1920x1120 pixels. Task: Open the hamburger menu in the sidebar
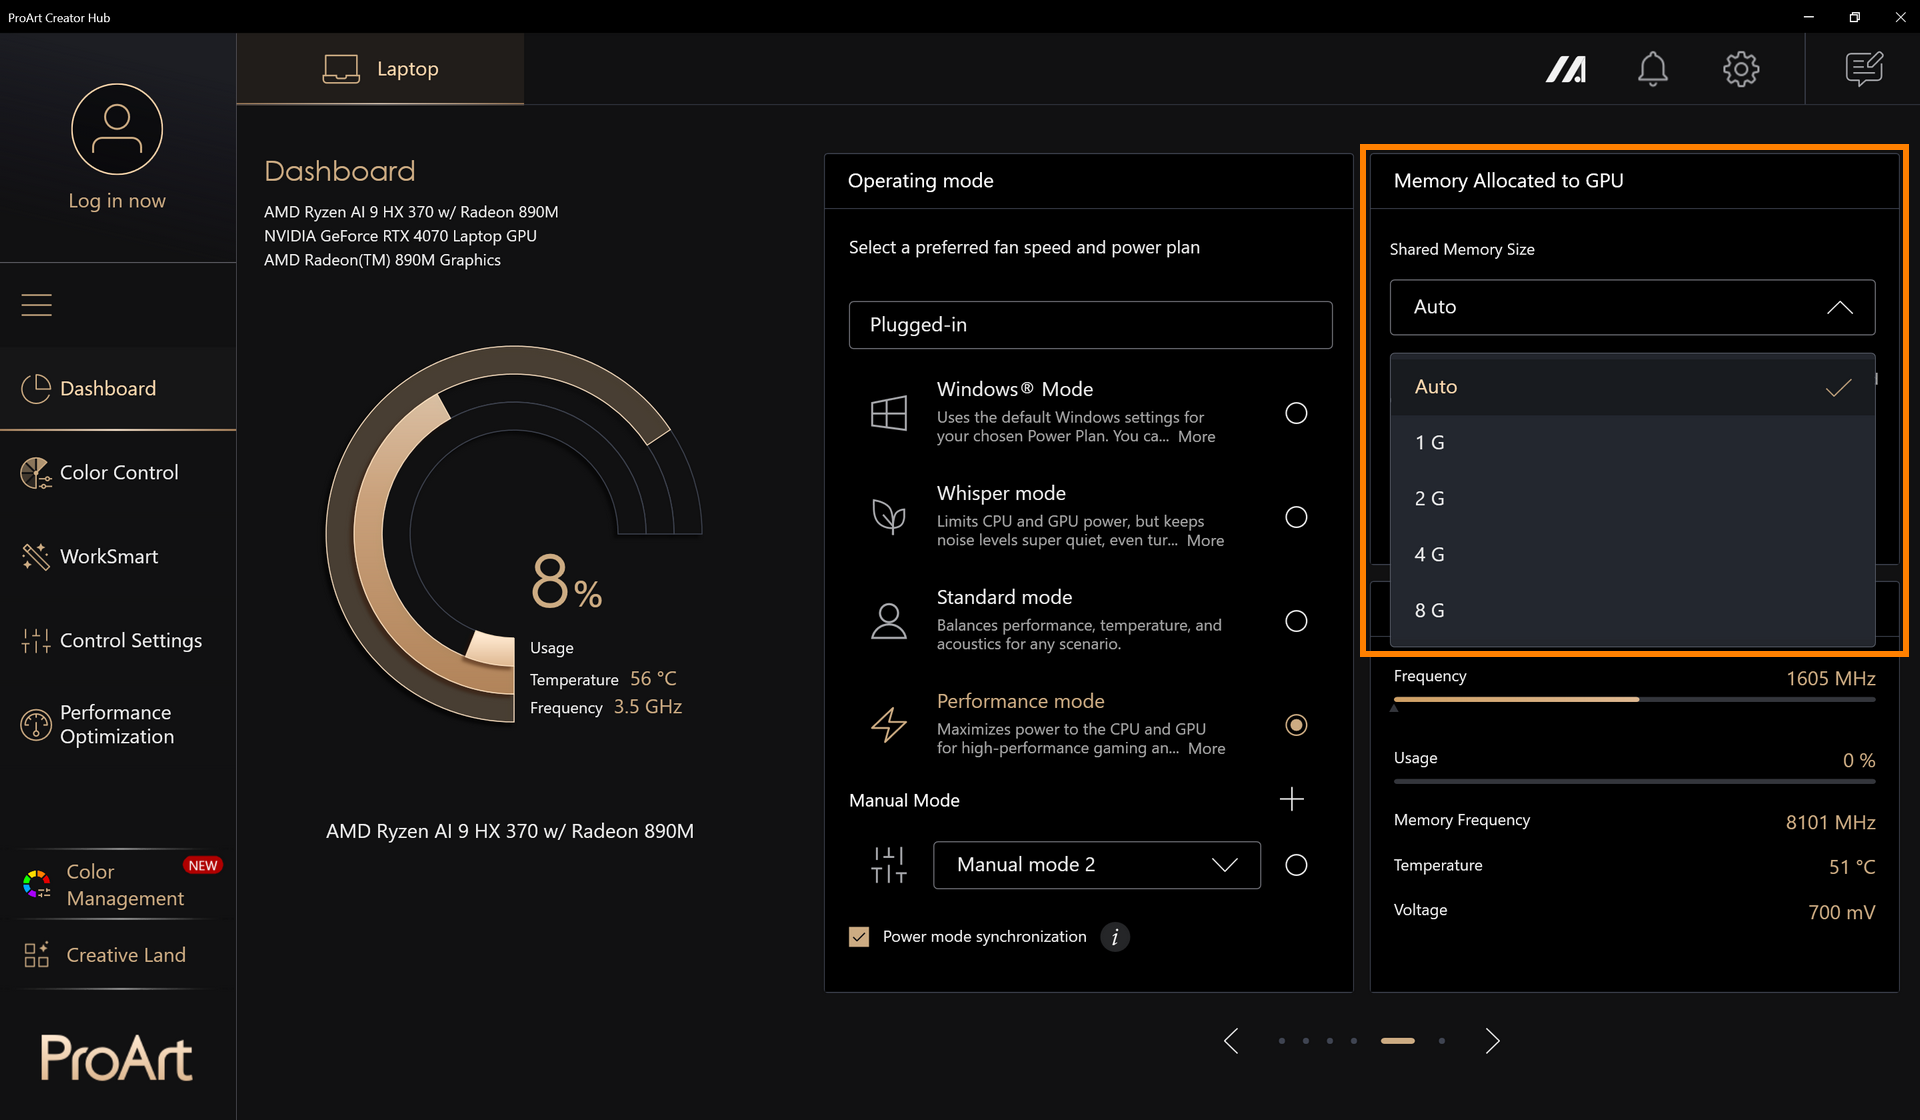click(x=37, y=305)
